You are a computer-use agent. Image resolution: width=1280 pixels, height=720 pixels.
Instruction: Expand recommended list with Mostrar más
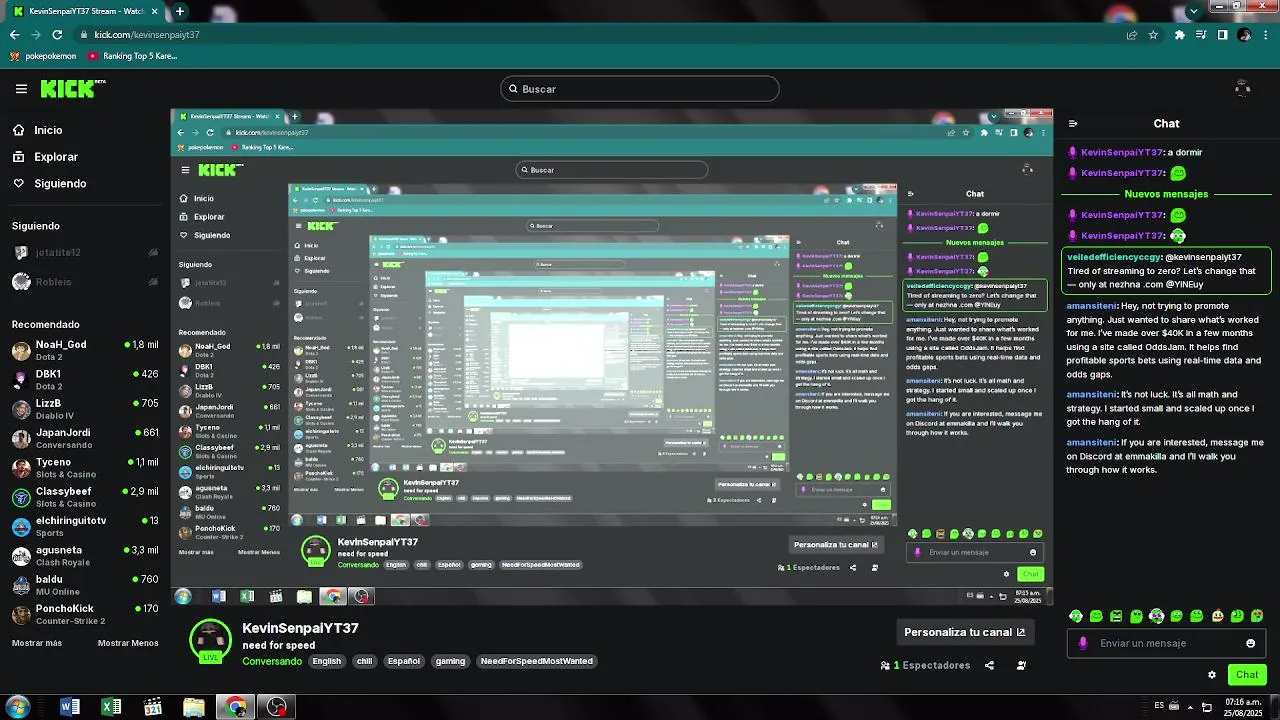[x=37, y=643]
